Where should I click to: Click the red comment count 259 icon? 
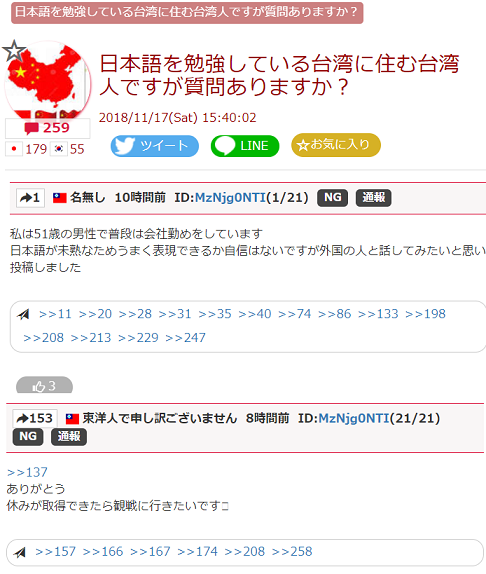47,128
